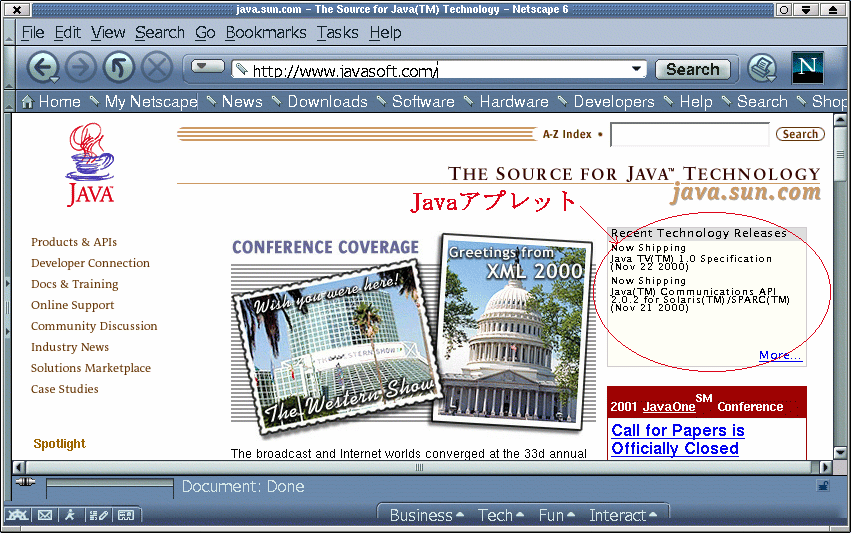Open the Mail envelope icon in the taskbar
Viewport: 851px width, 533px height.
[x=45, y=515]
